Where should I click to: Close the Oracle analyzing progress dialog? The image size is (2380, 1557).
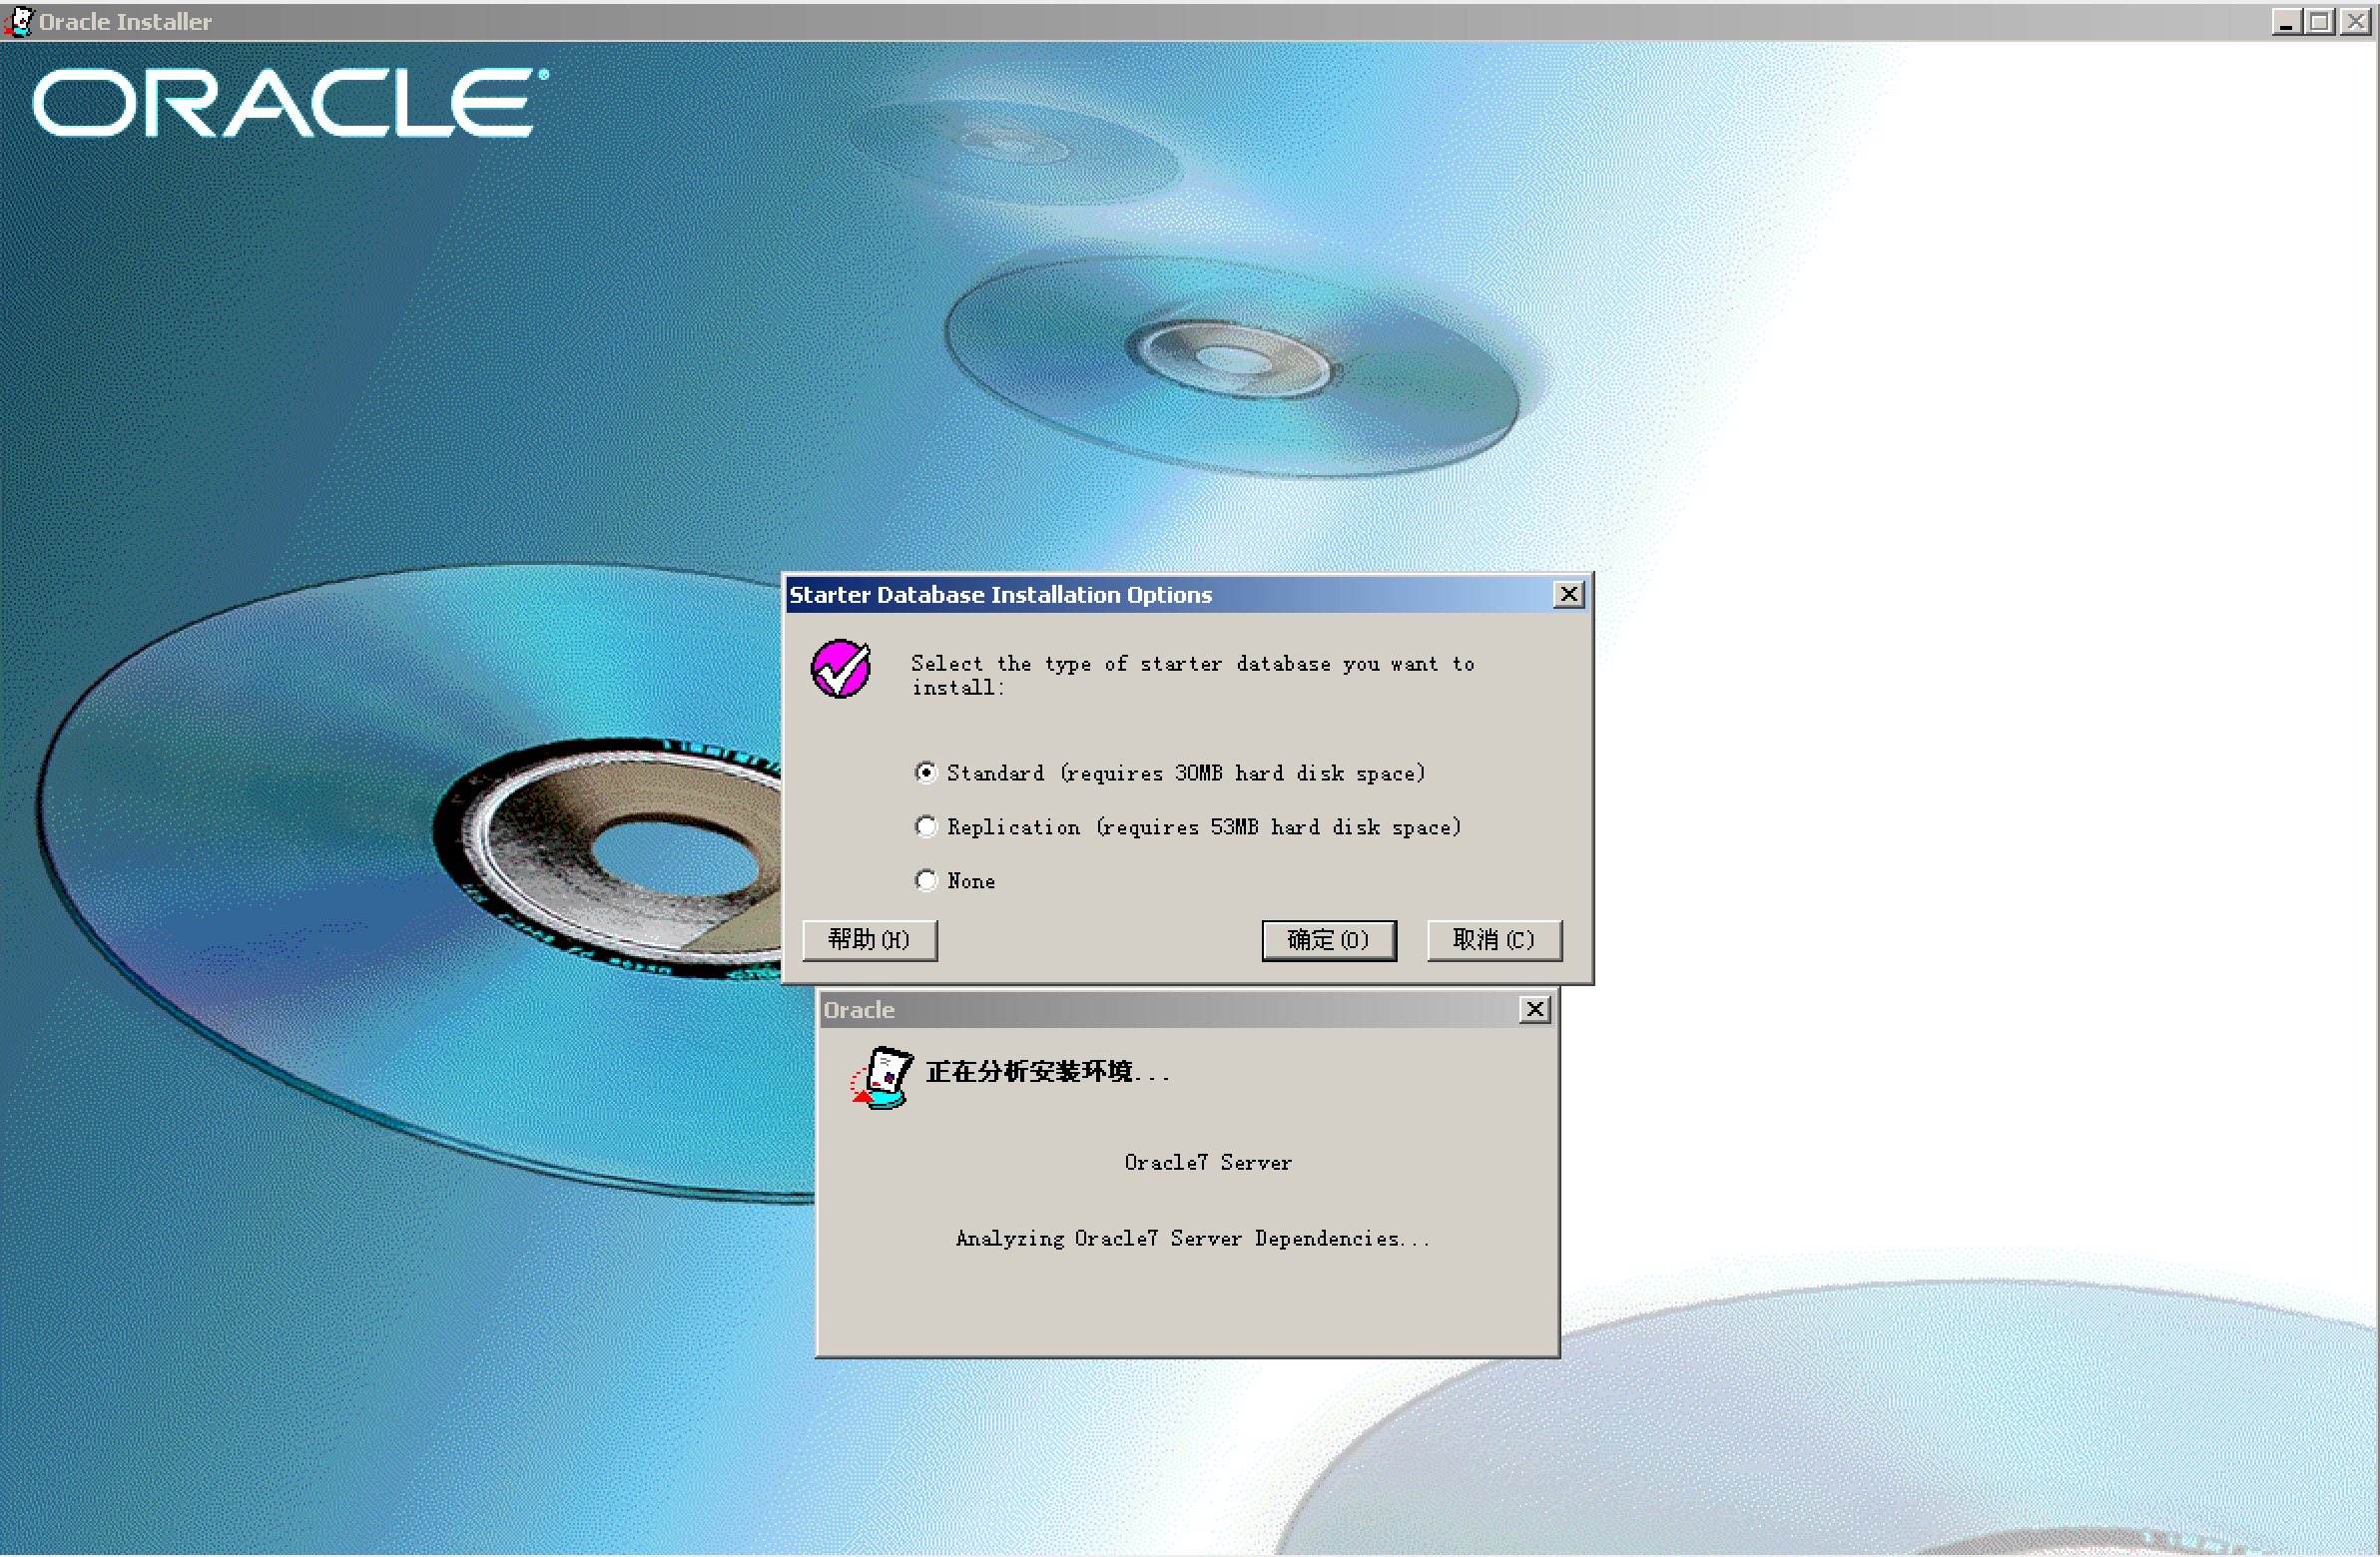click(x=1534, y=1010)
